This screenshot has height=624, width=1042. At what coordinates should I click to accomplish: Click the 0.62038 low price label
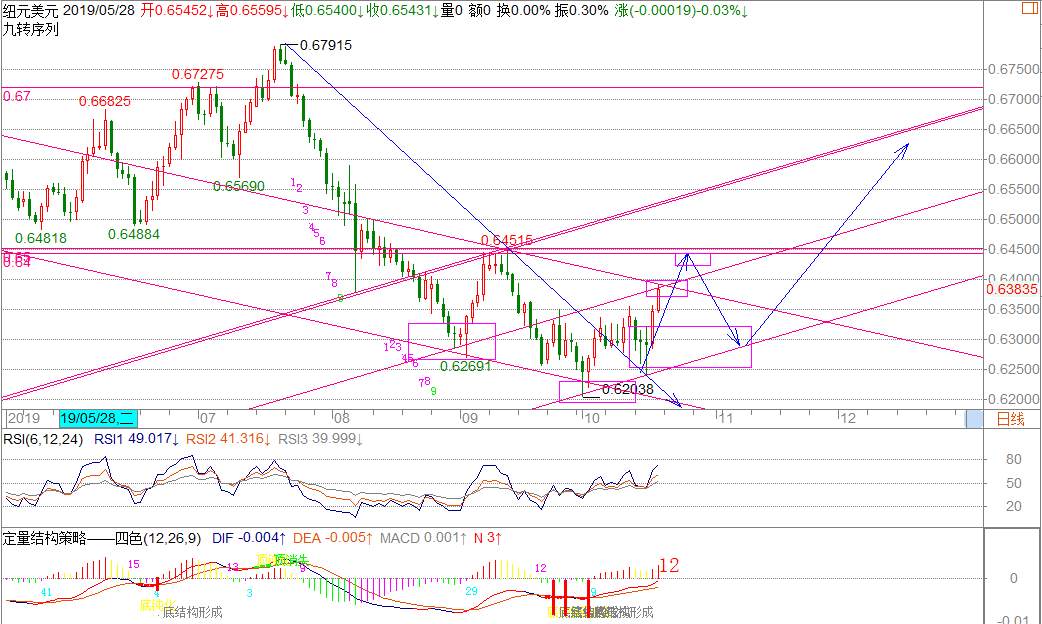tap(627, 389)
